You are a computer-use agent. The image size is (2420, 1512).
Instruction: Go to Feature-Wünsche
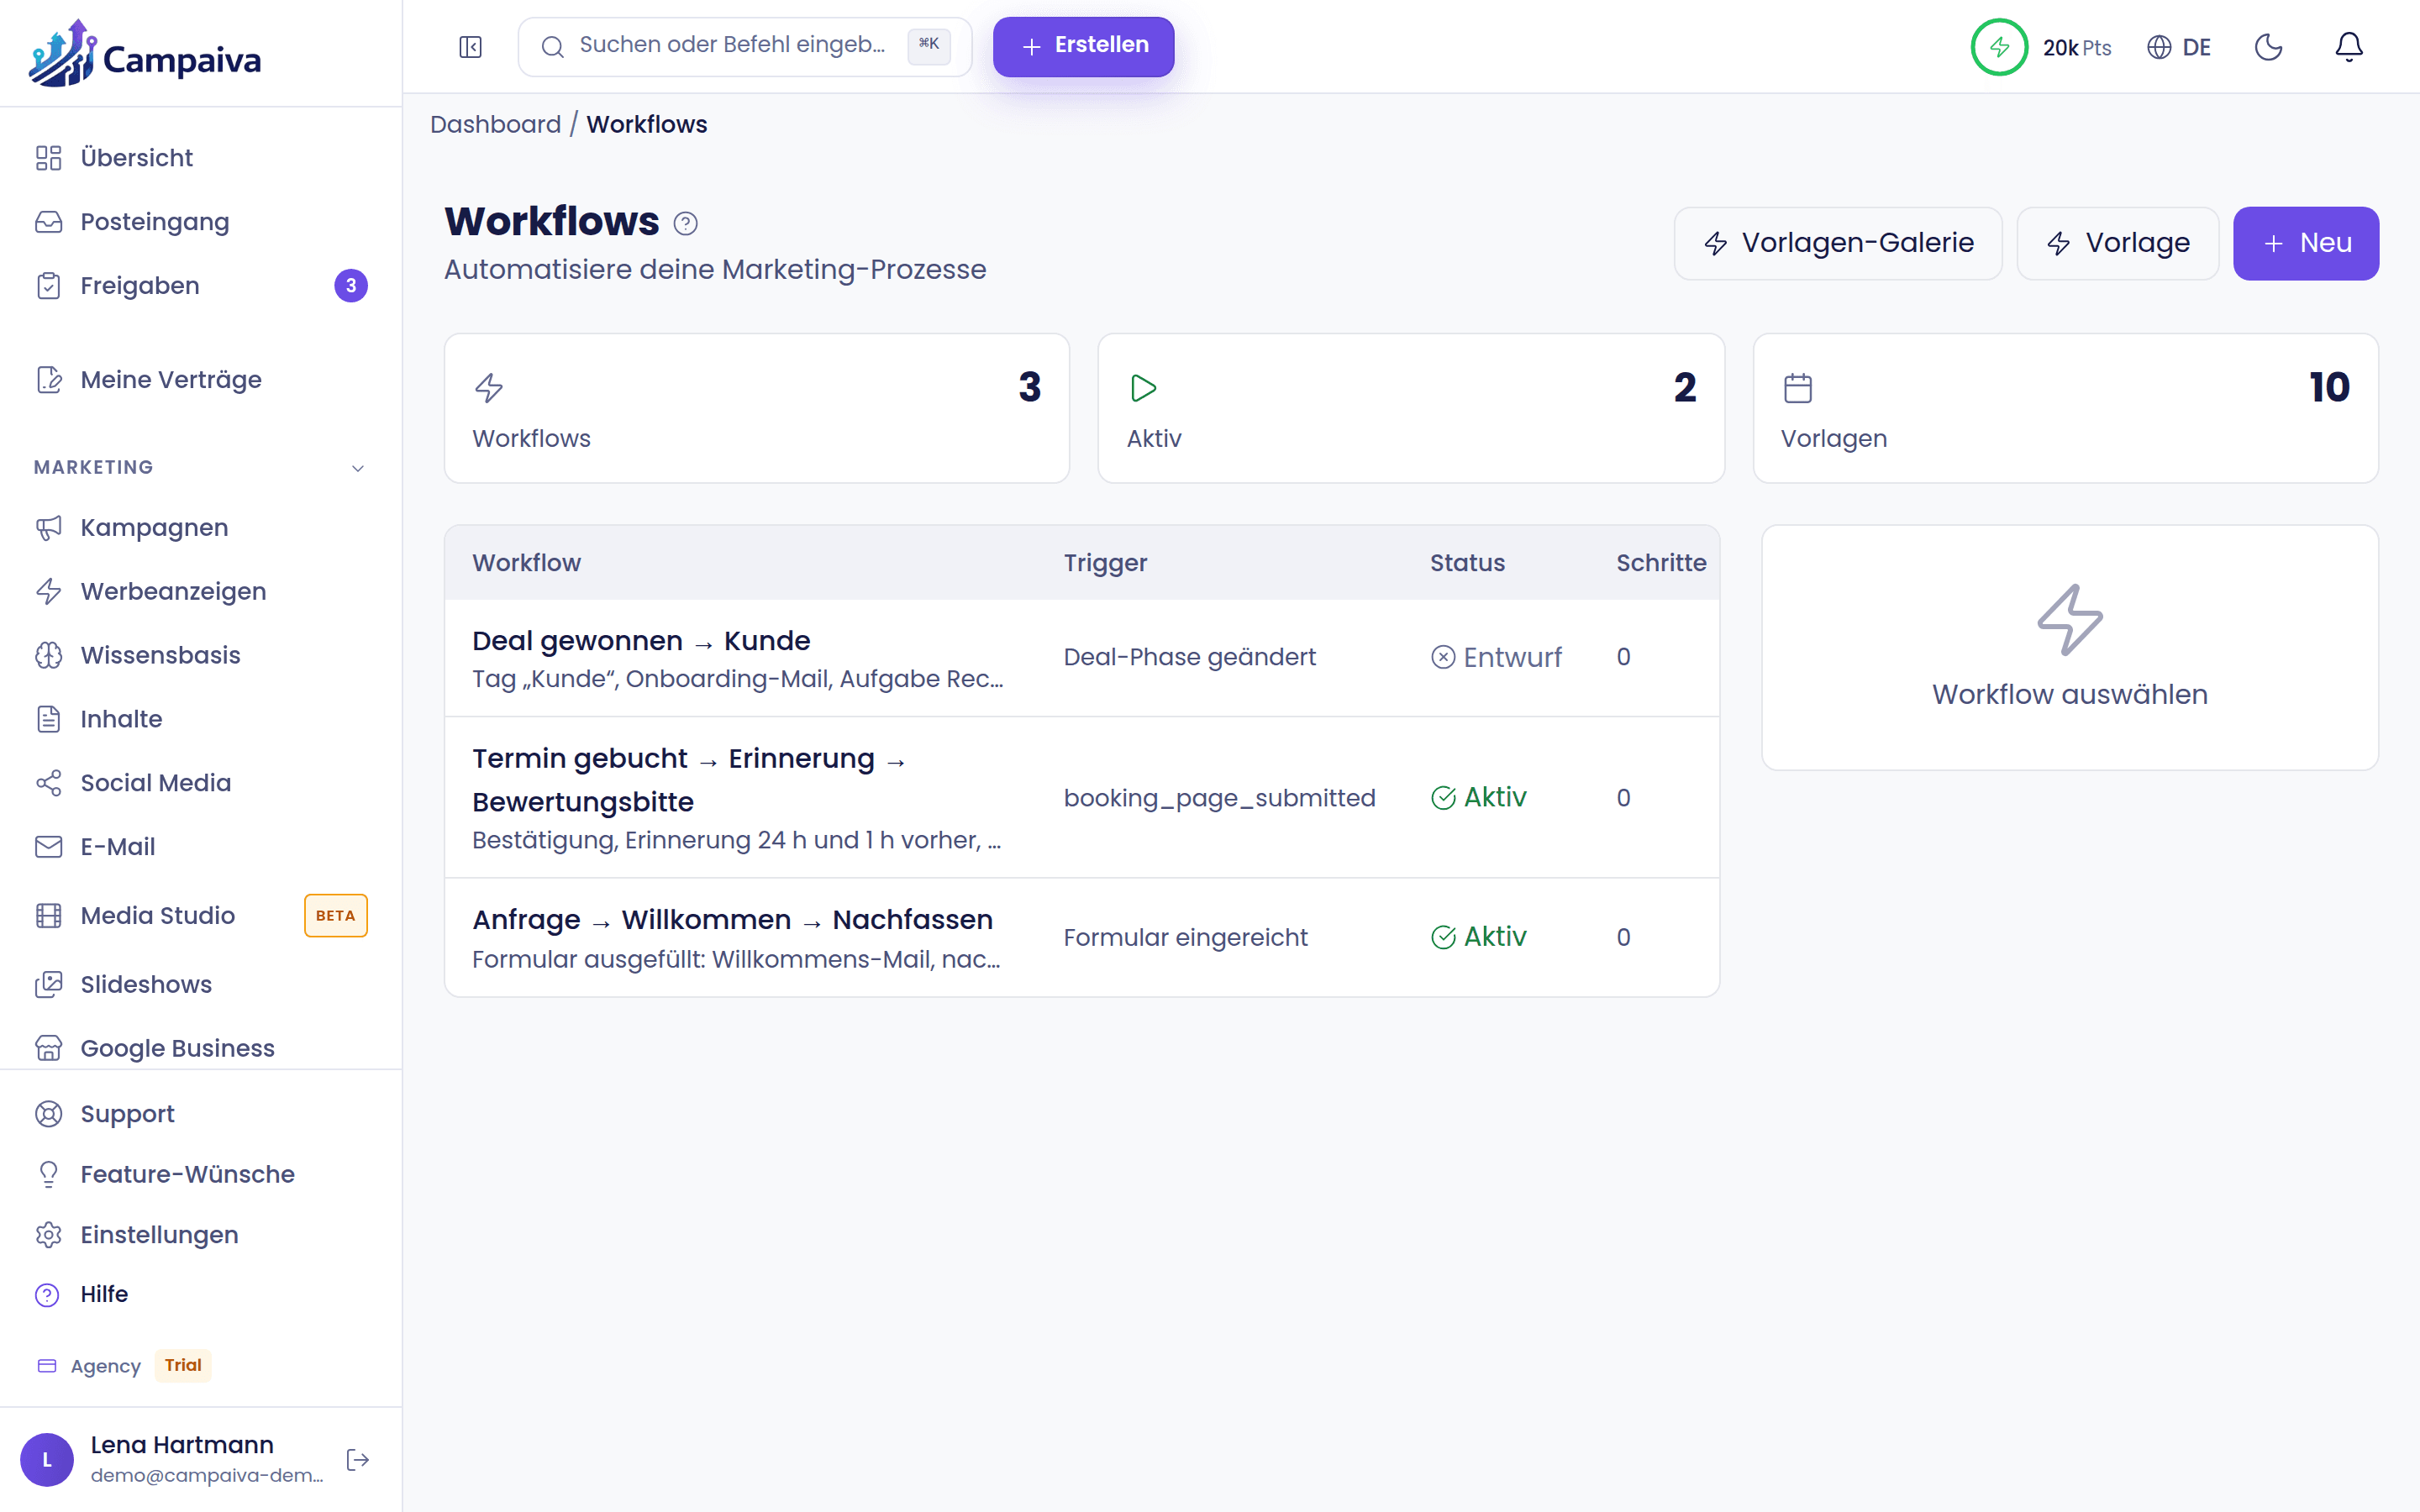click(200, 1174)
